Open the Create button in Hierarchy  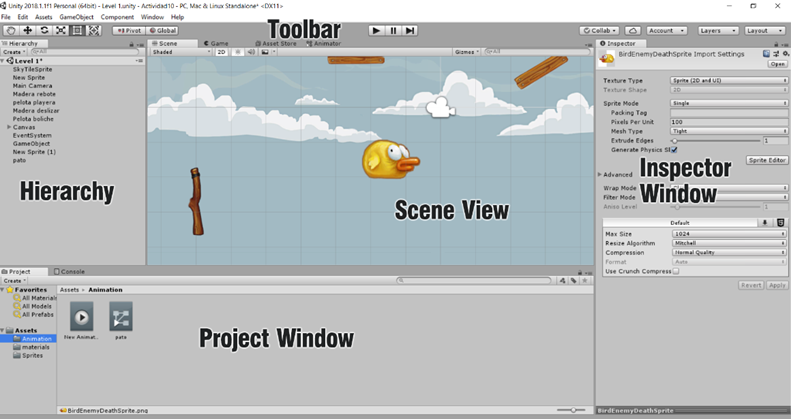pyautogui.click(x=14, y=52)
